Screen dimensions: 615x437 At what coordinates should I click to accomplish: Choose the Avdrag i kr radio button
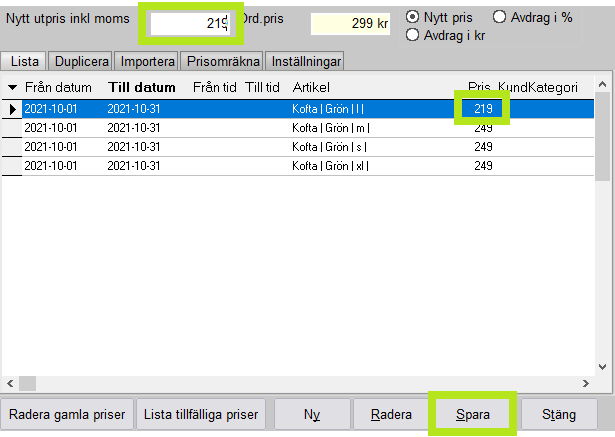pos(412,35)
